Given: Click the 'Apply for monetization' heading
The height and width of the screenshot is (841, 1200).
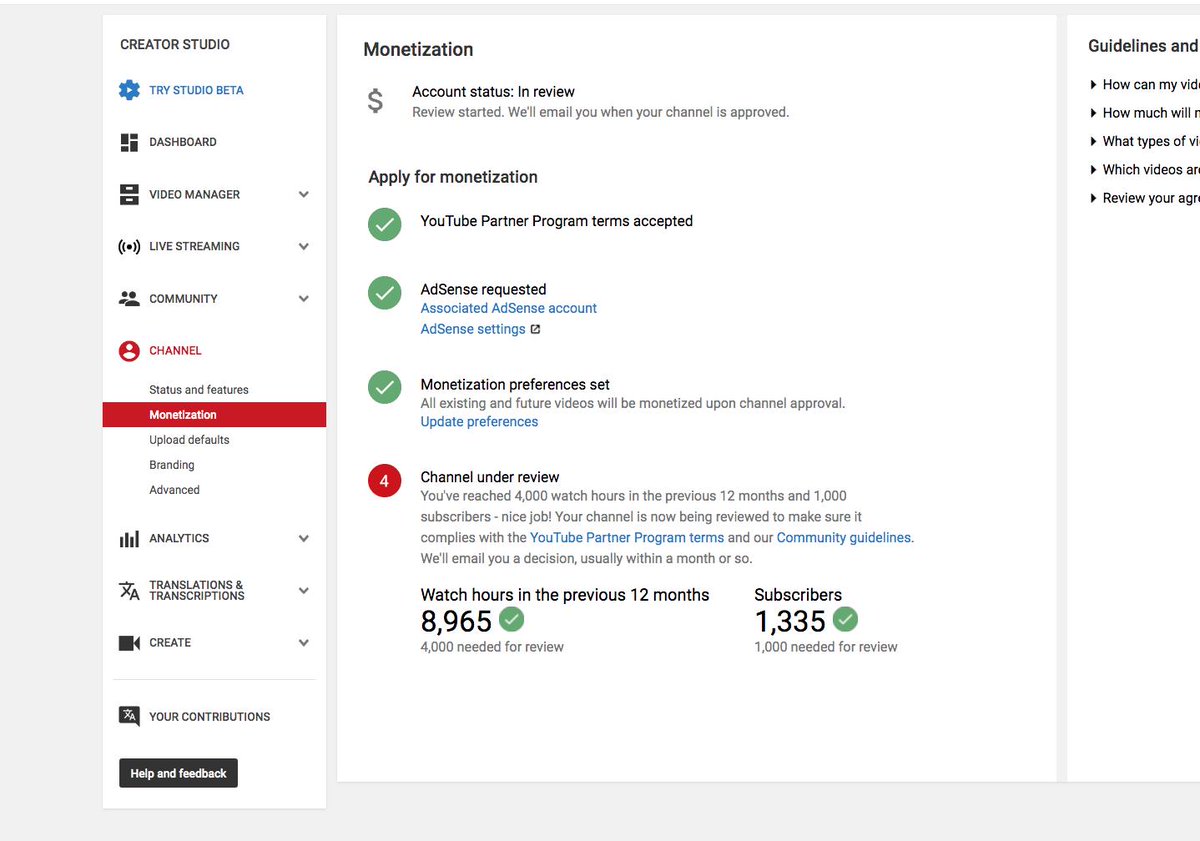Looking at the screenshot, I should point(453,177).
